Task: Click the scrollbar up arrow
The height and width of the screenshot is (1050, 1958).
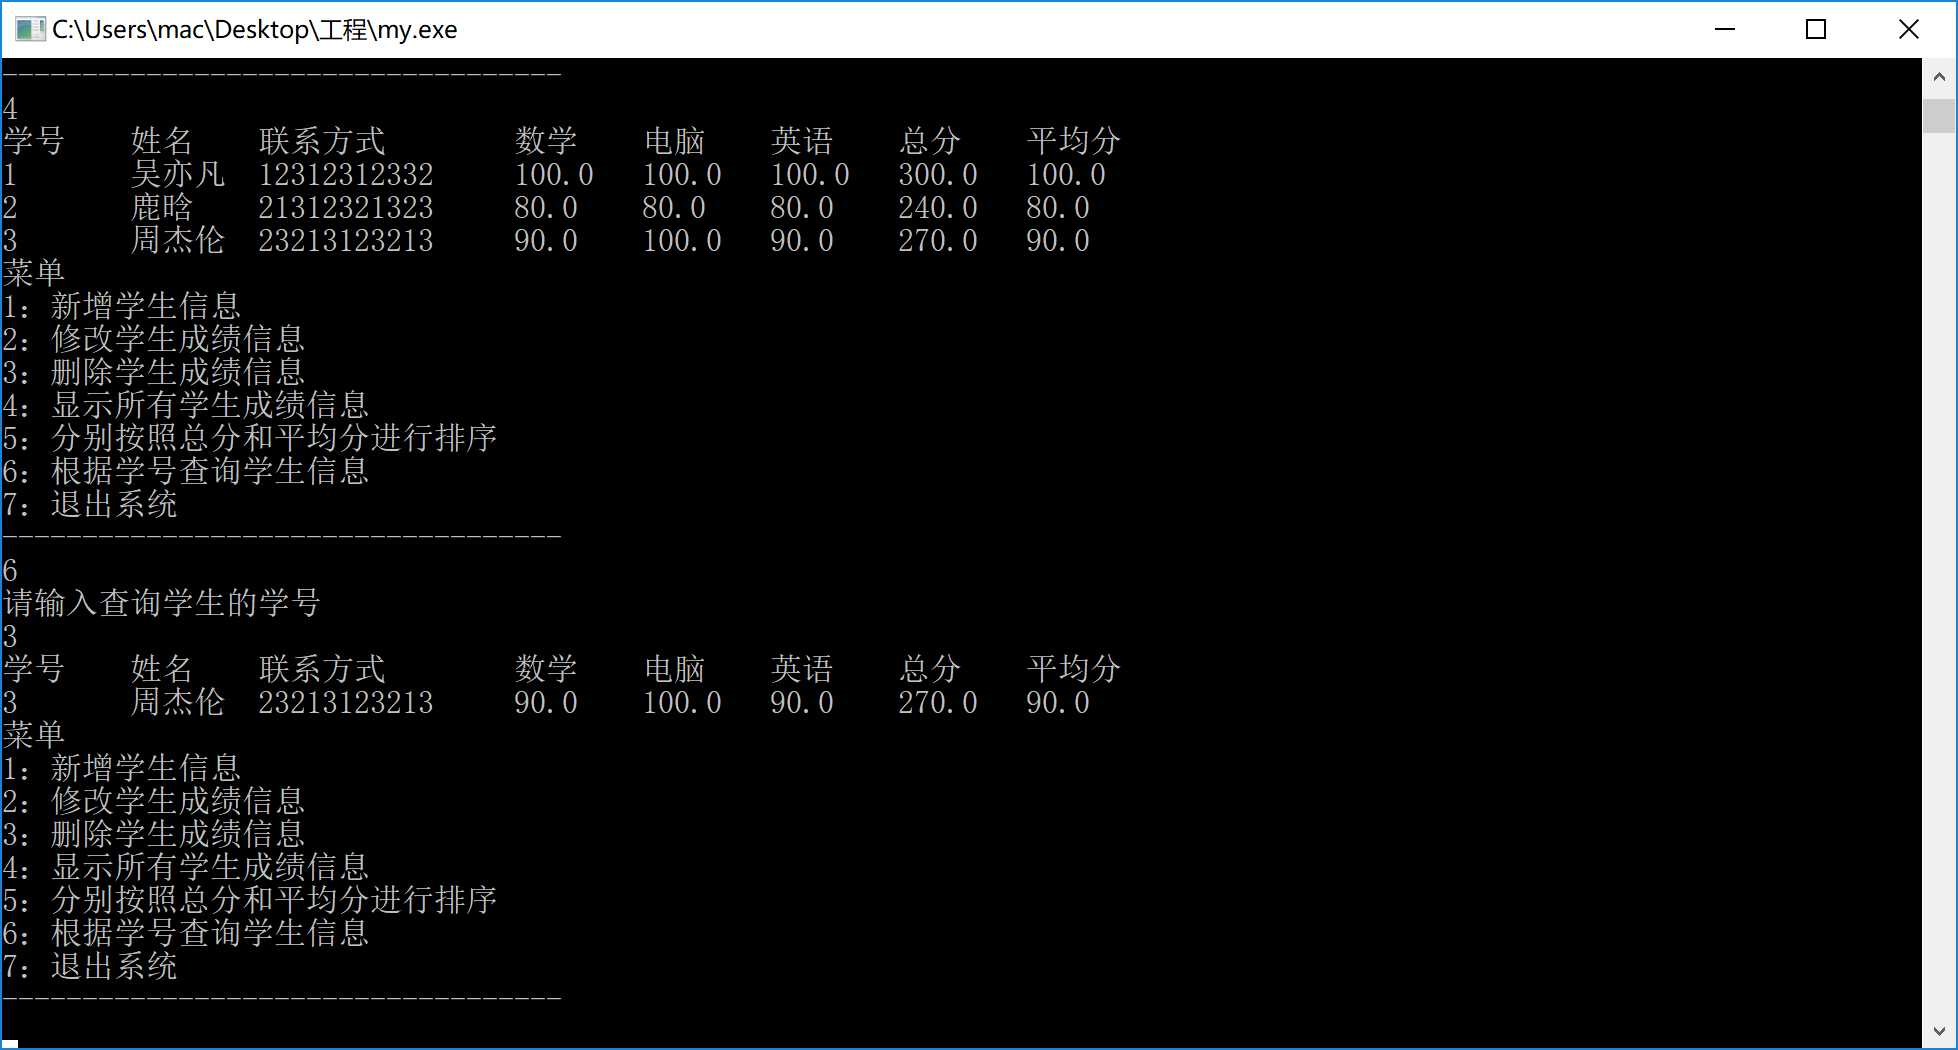Action: coord(1939,77)
